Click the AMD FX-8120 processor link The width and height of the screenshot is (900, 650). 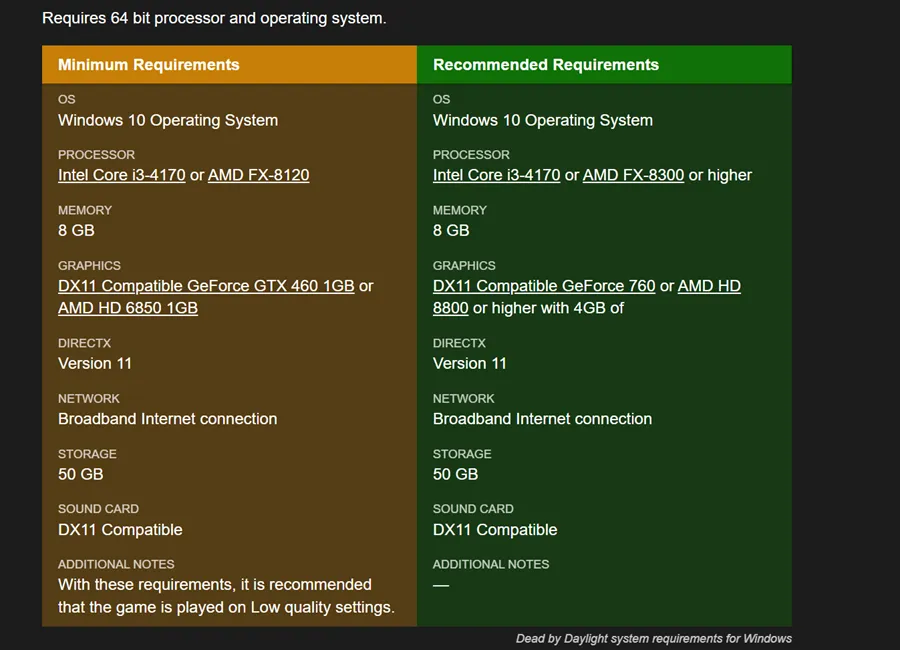[258, 175]
